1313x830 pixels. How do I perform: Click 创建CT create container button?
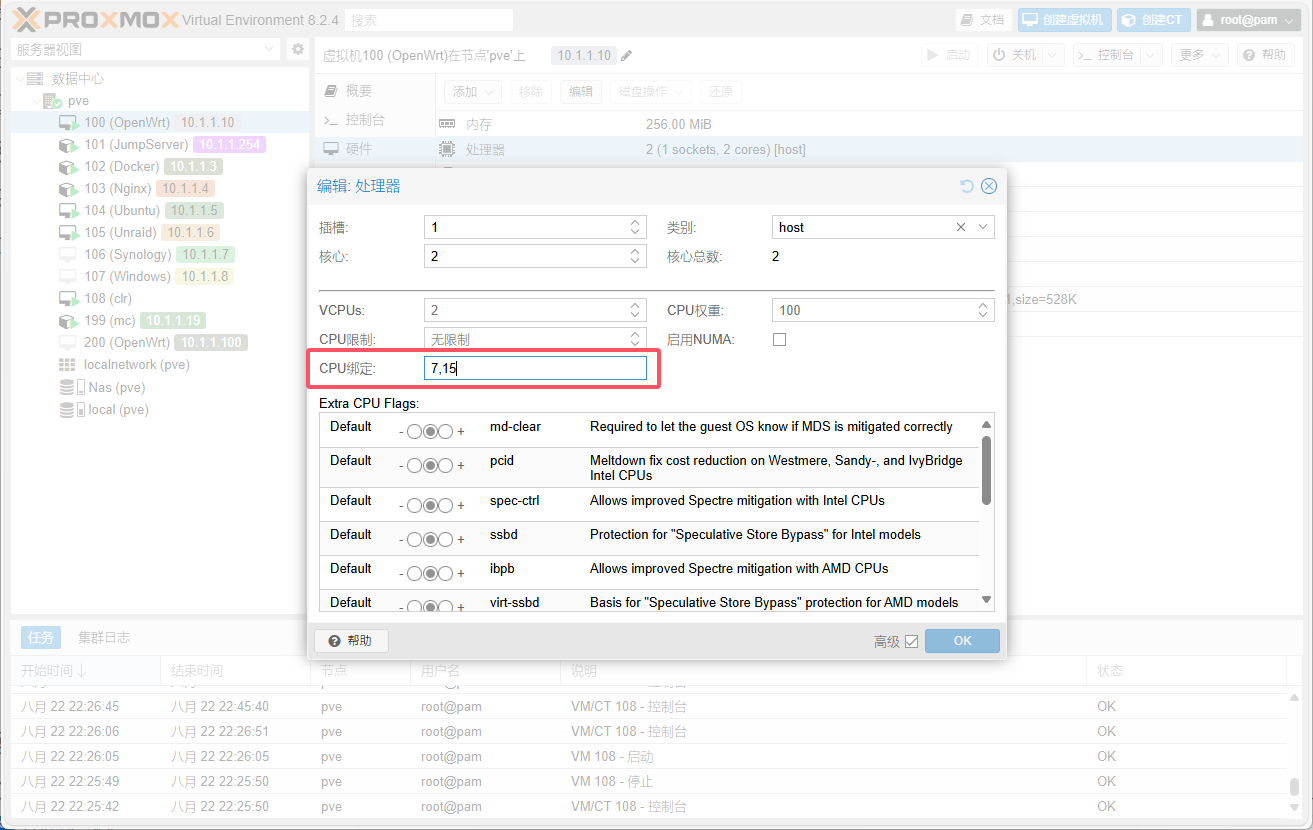(1154, 20)
